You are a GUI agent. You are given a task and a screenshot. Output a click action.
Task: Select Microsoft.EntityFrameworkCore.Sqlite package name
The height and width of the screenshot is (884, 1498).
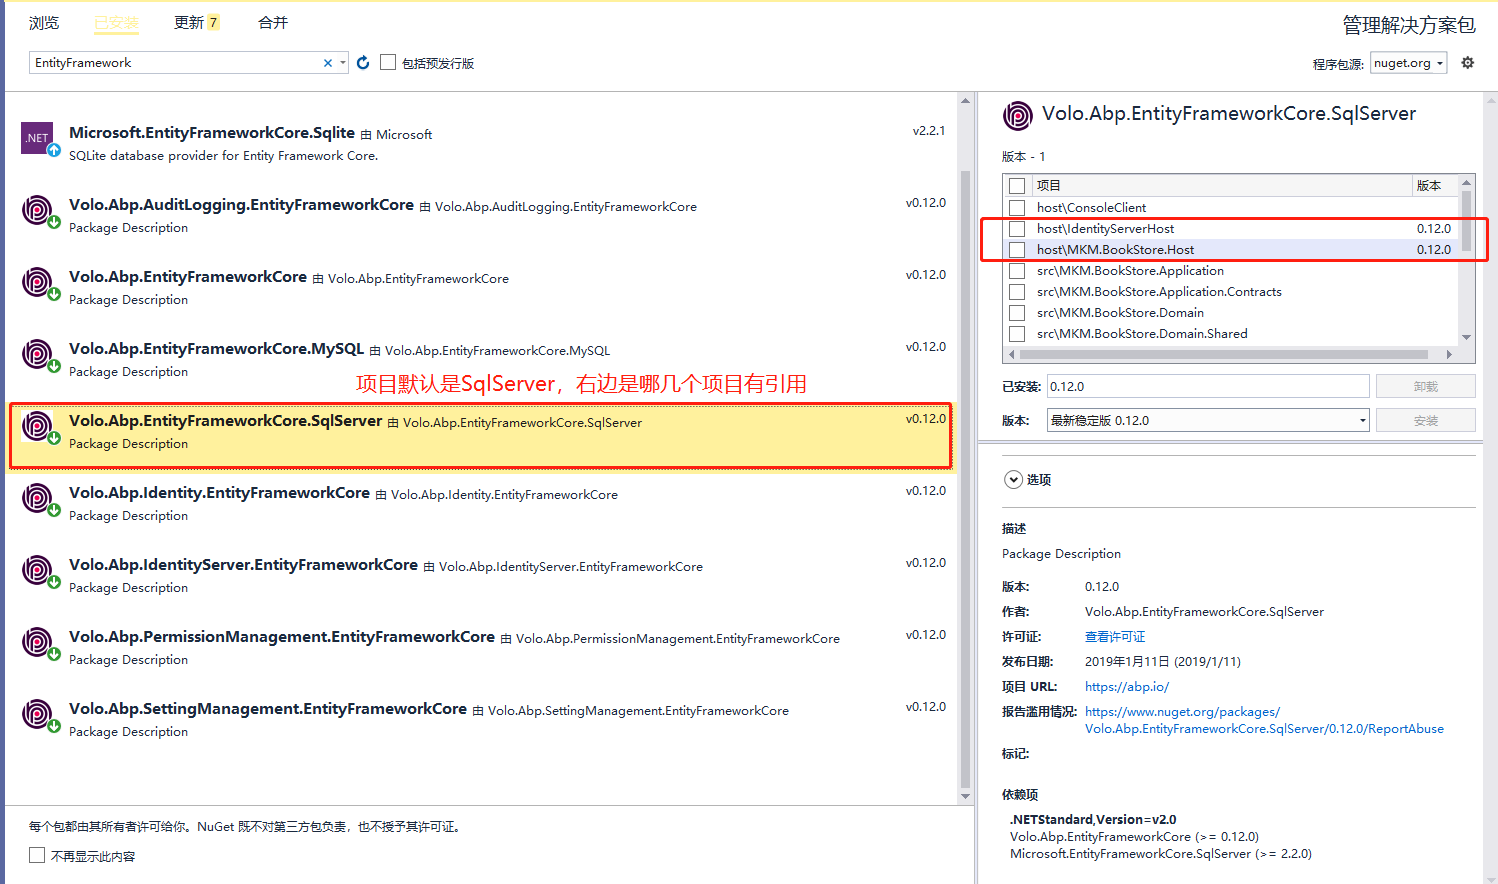pos(212,133)
